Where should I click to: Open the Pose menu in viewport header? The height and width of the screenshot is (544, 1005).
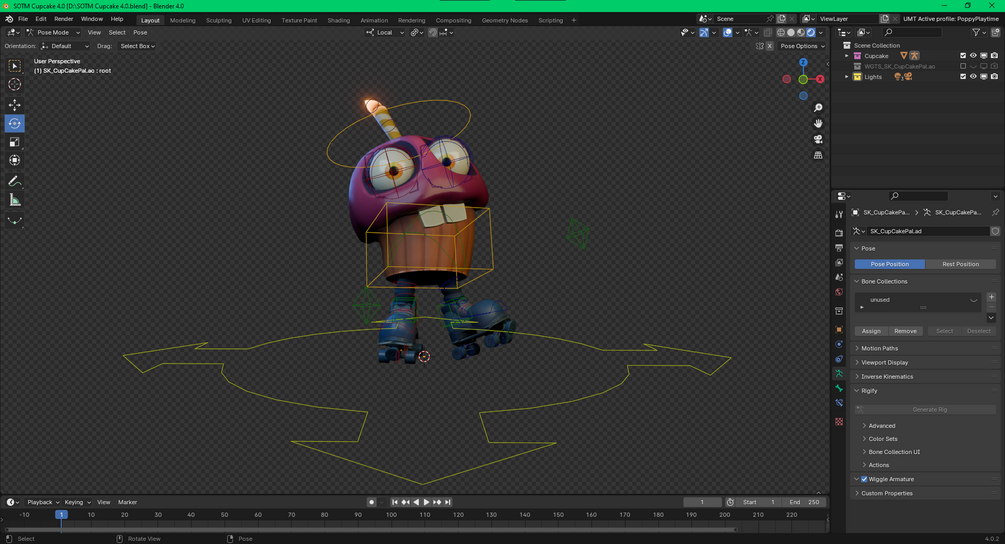tap(140, 32)
